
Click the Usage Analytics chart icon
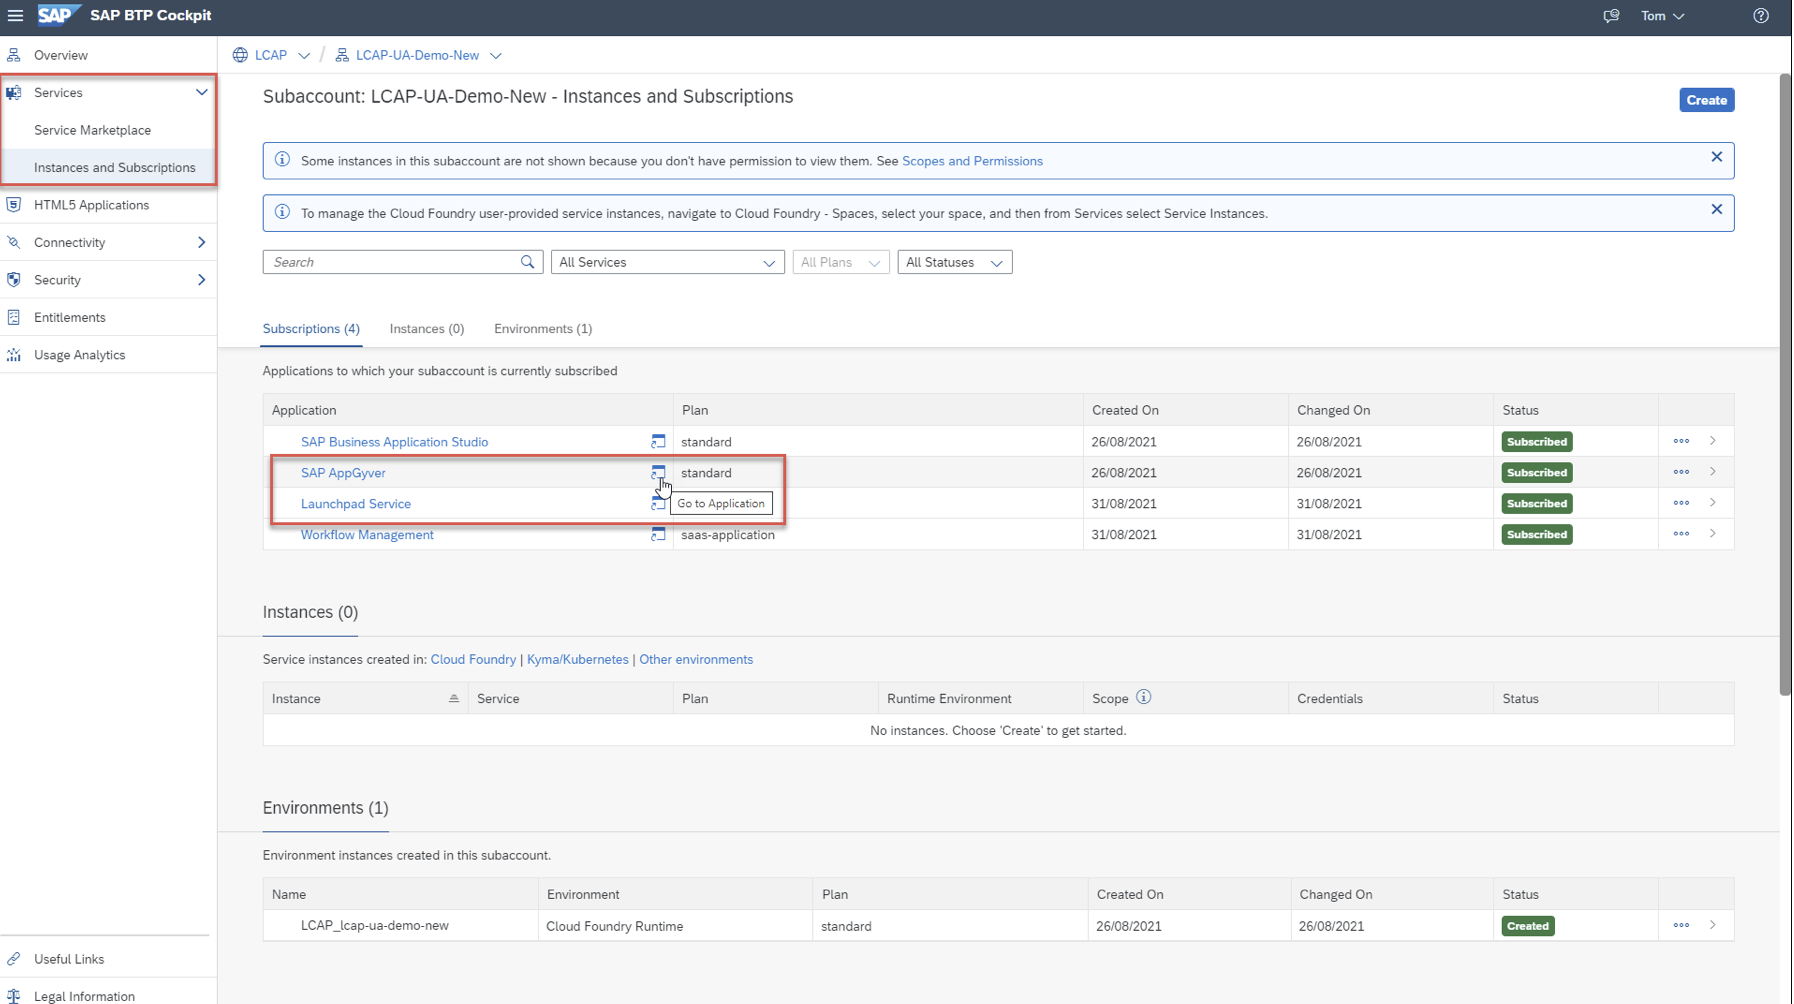(14, 355)
